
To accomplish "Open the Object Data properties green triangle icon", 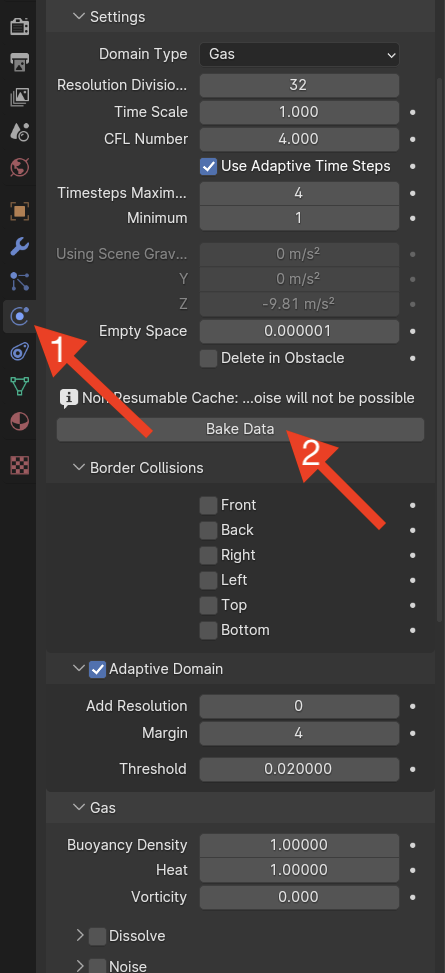I will click(19, 386).
